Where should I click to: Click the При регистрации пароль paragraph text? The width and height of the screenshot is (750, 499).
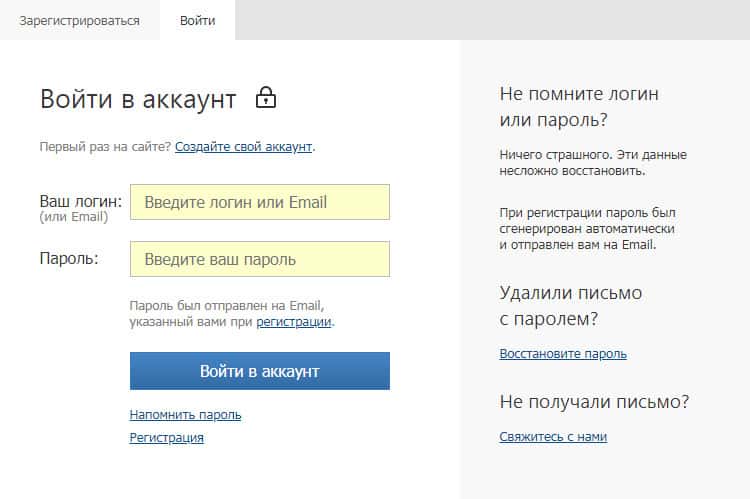point(588,228)
